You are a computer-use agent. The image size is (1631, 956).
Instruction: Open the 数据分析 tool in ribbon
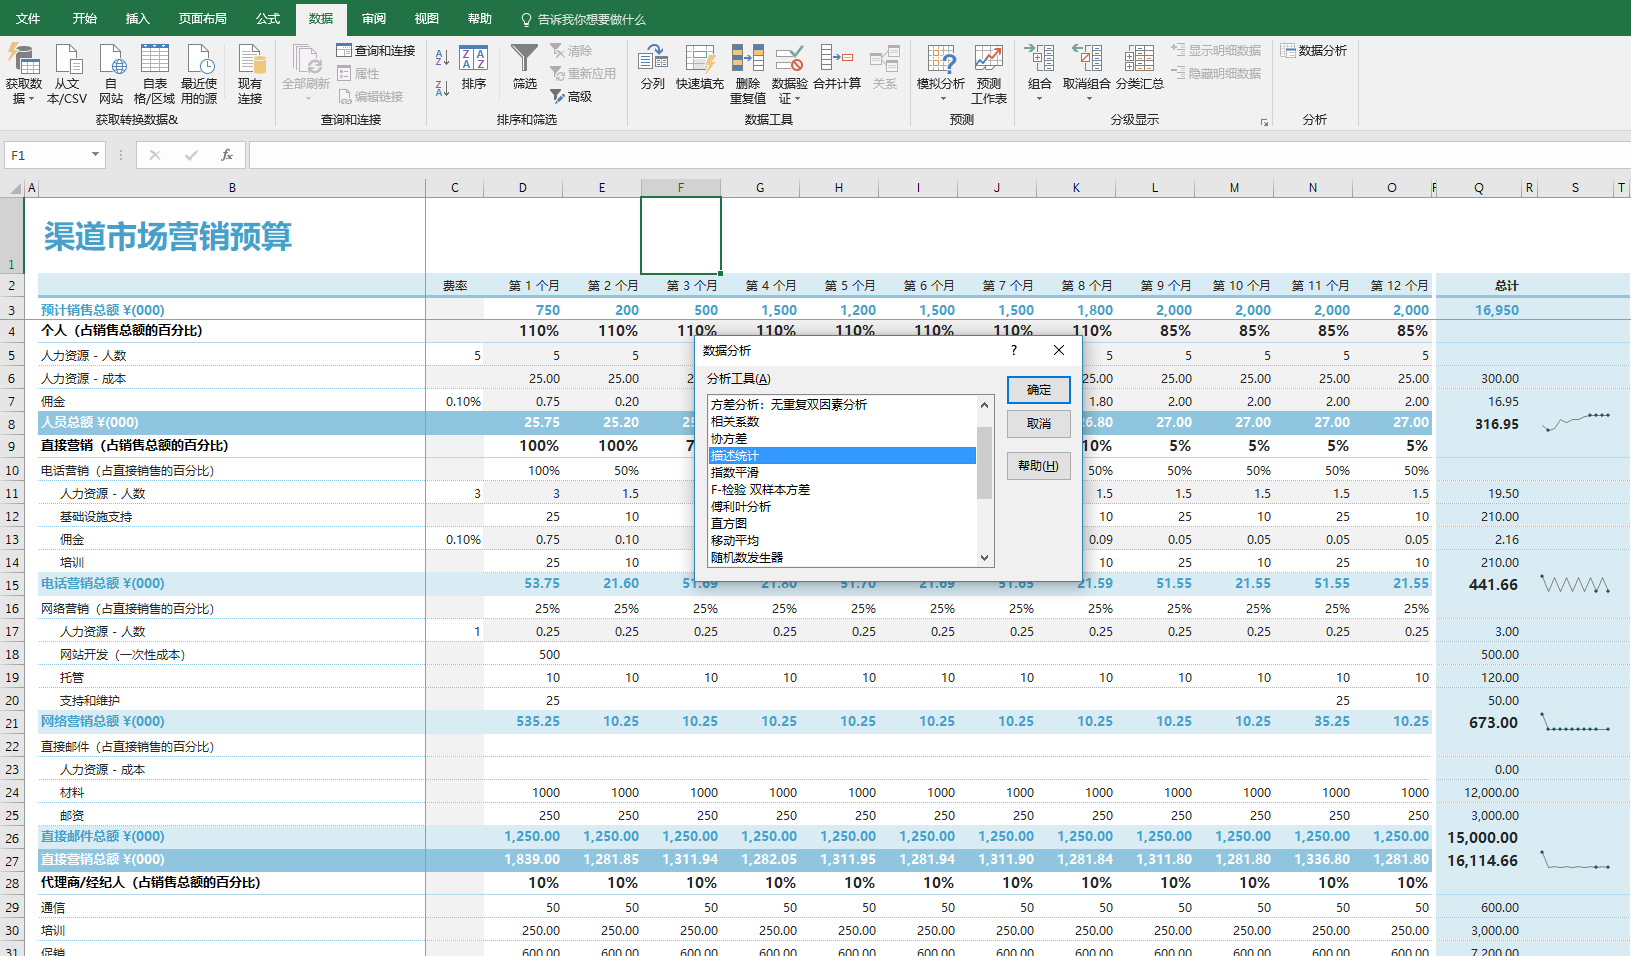click(x=1314, y=50)
